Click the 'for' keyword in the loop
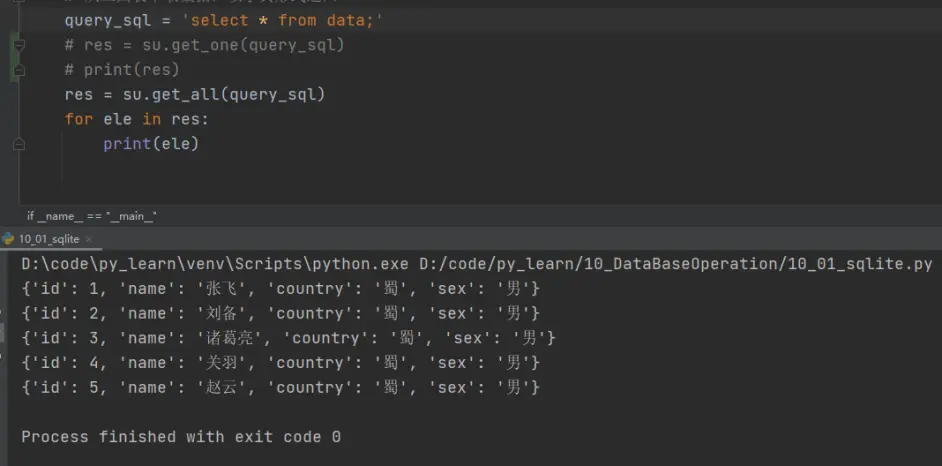942x466 pixels. (78, 119)
